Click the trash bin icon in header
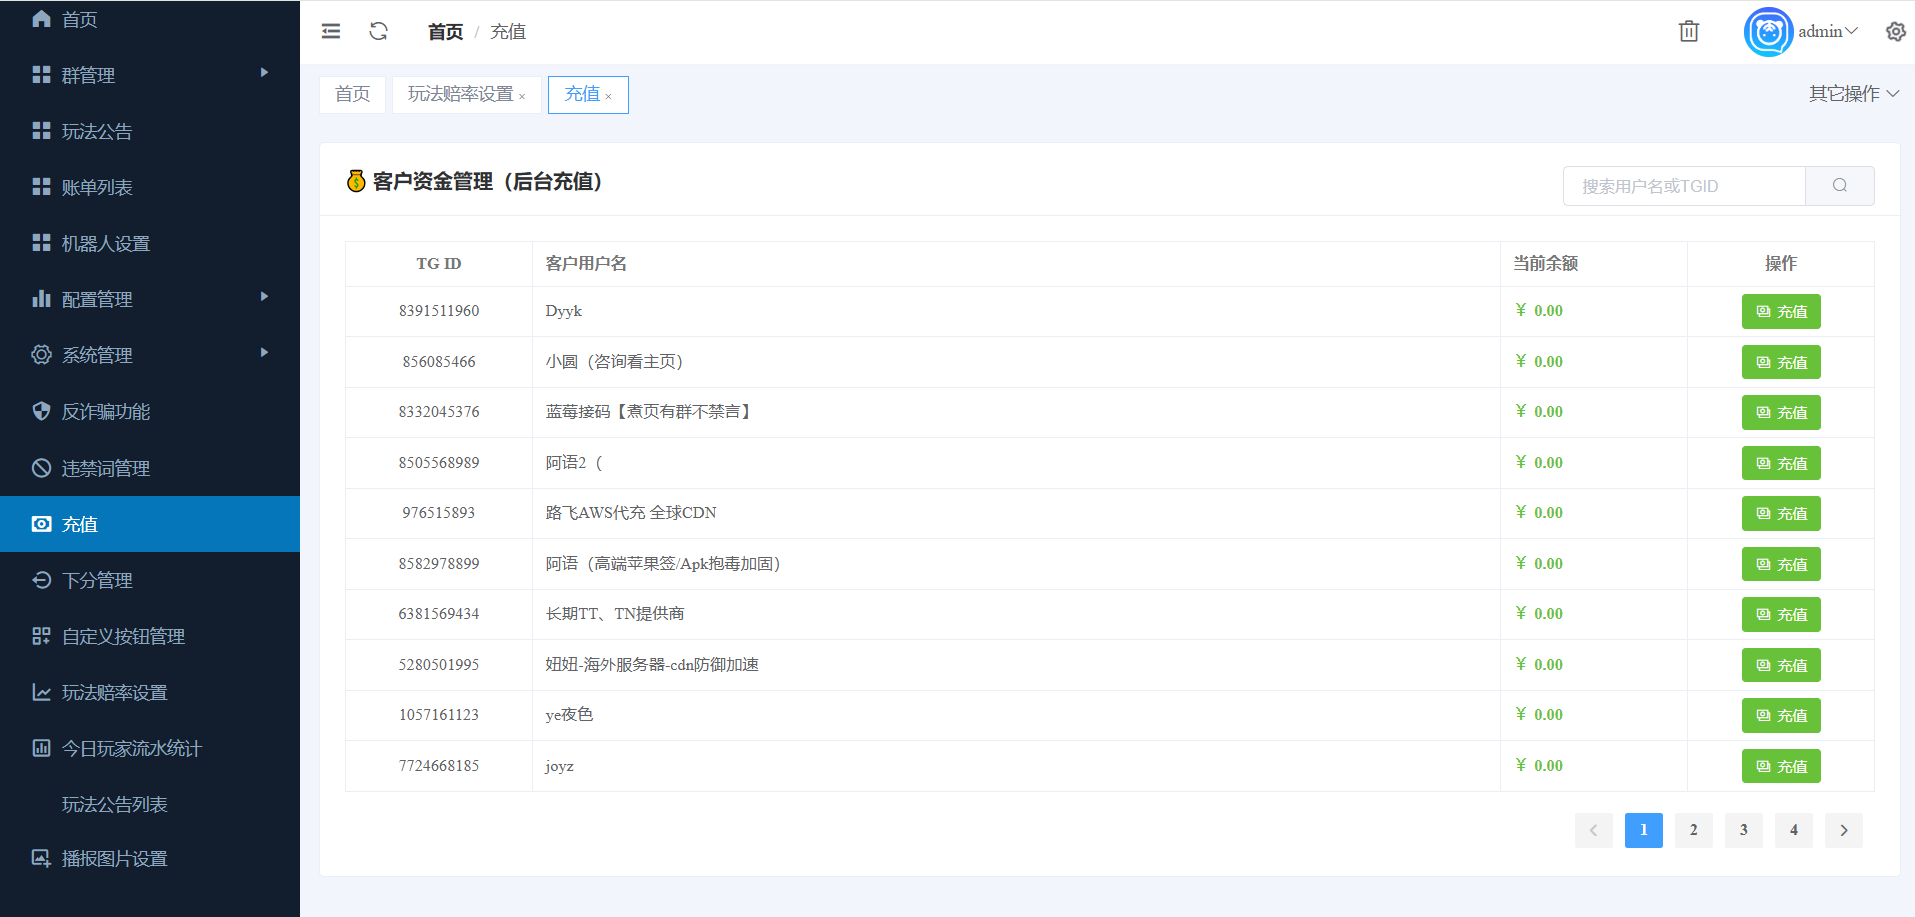This screenshot has width=1915, height=917. point(1688,32)
